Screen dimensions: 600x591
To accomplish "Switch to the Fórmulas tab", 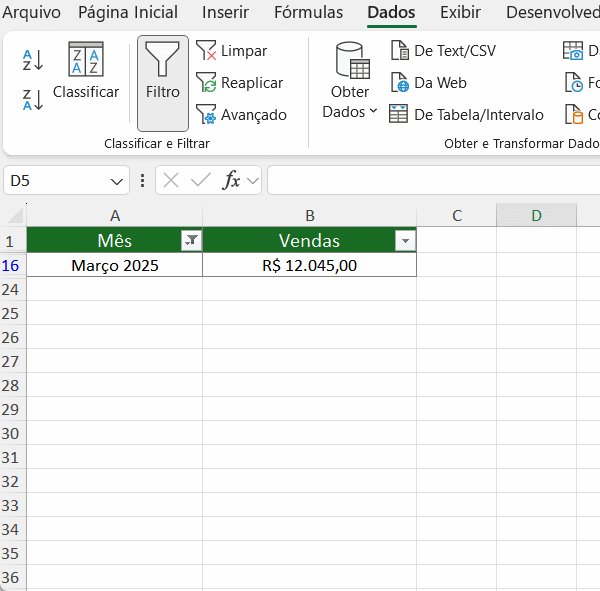I will [308, 12].
